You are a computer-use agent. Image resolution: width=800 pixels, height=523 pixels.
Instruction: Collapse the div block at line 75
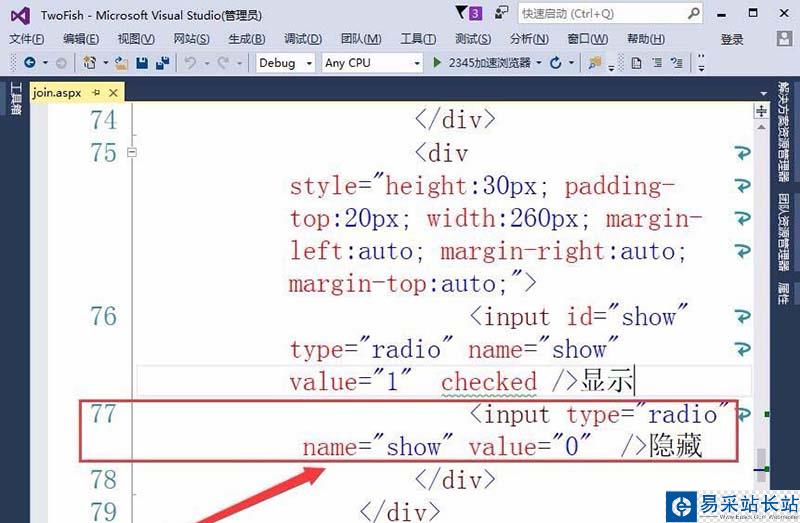132,152
